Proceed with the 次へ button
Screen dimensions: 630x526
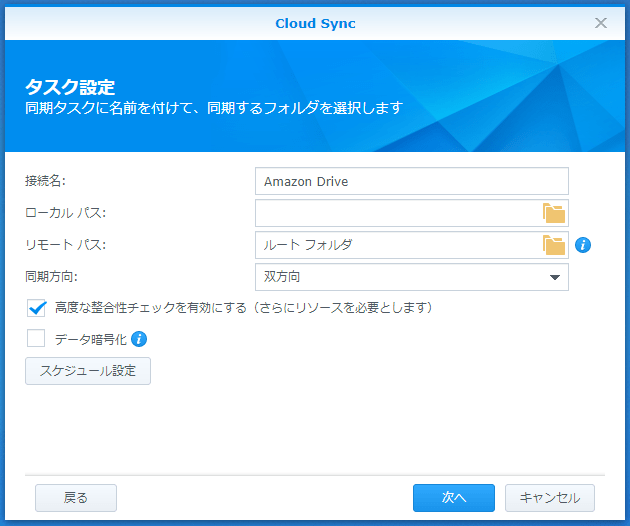(x=454, y=498)
